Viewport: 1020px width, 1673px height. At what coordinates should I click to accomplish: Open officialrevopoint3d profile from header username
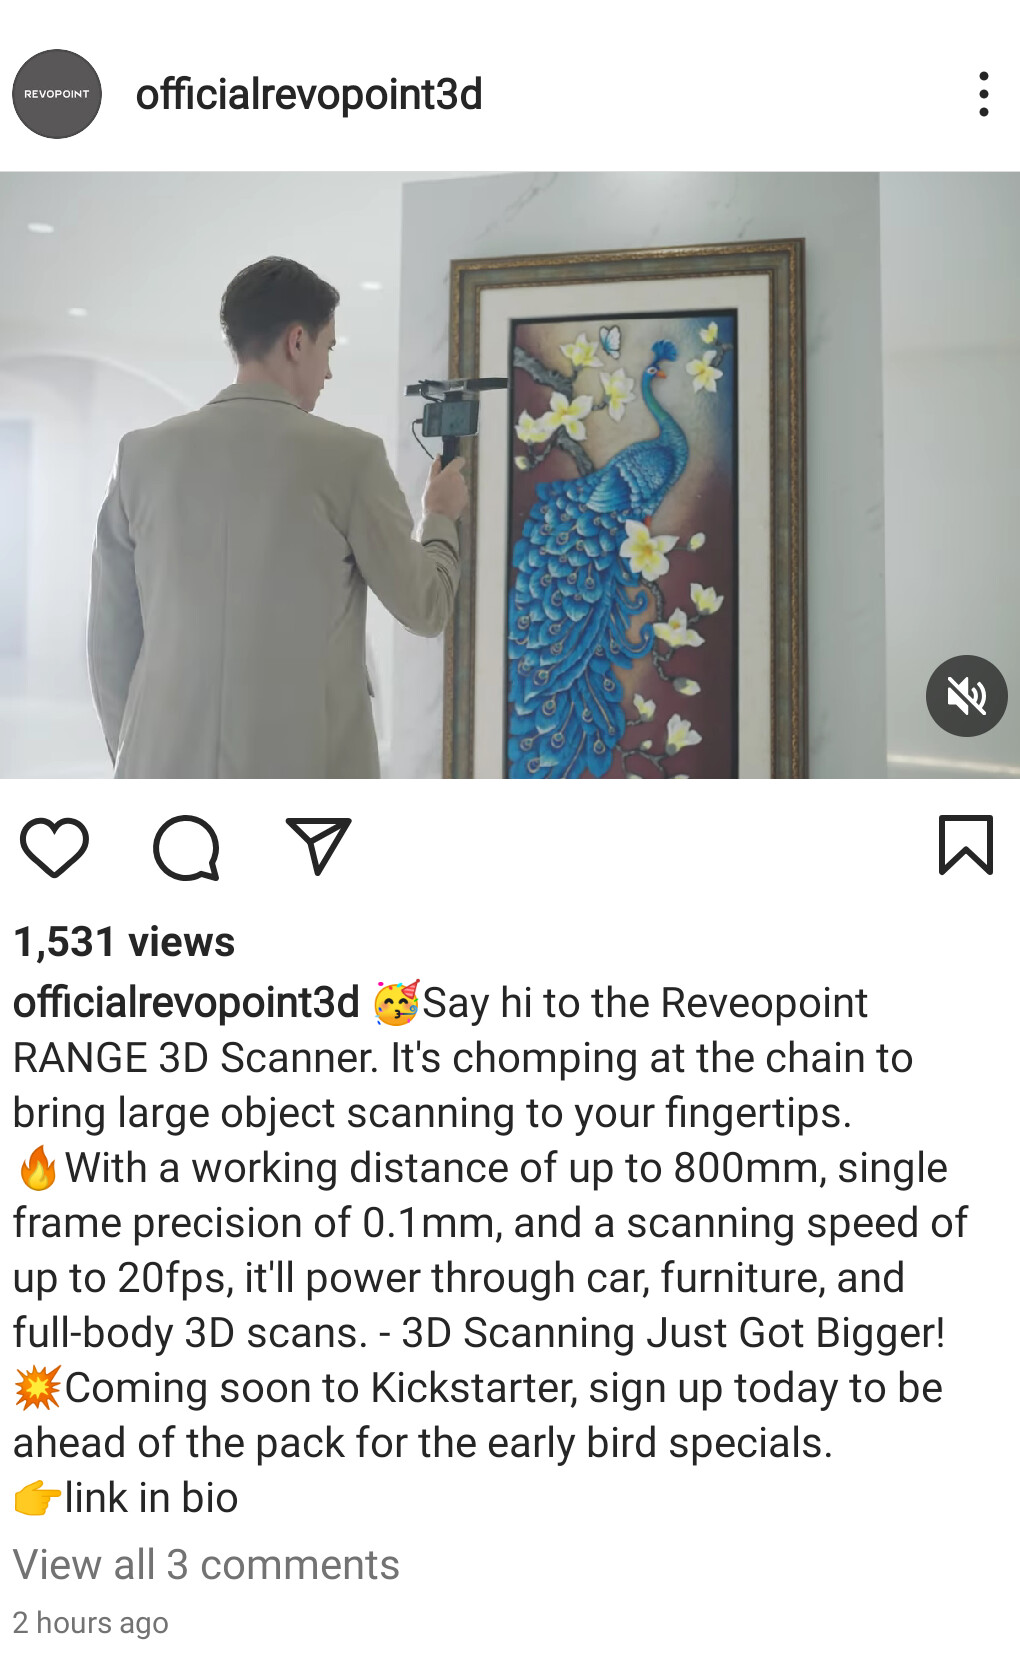click(x=309, y=94)
